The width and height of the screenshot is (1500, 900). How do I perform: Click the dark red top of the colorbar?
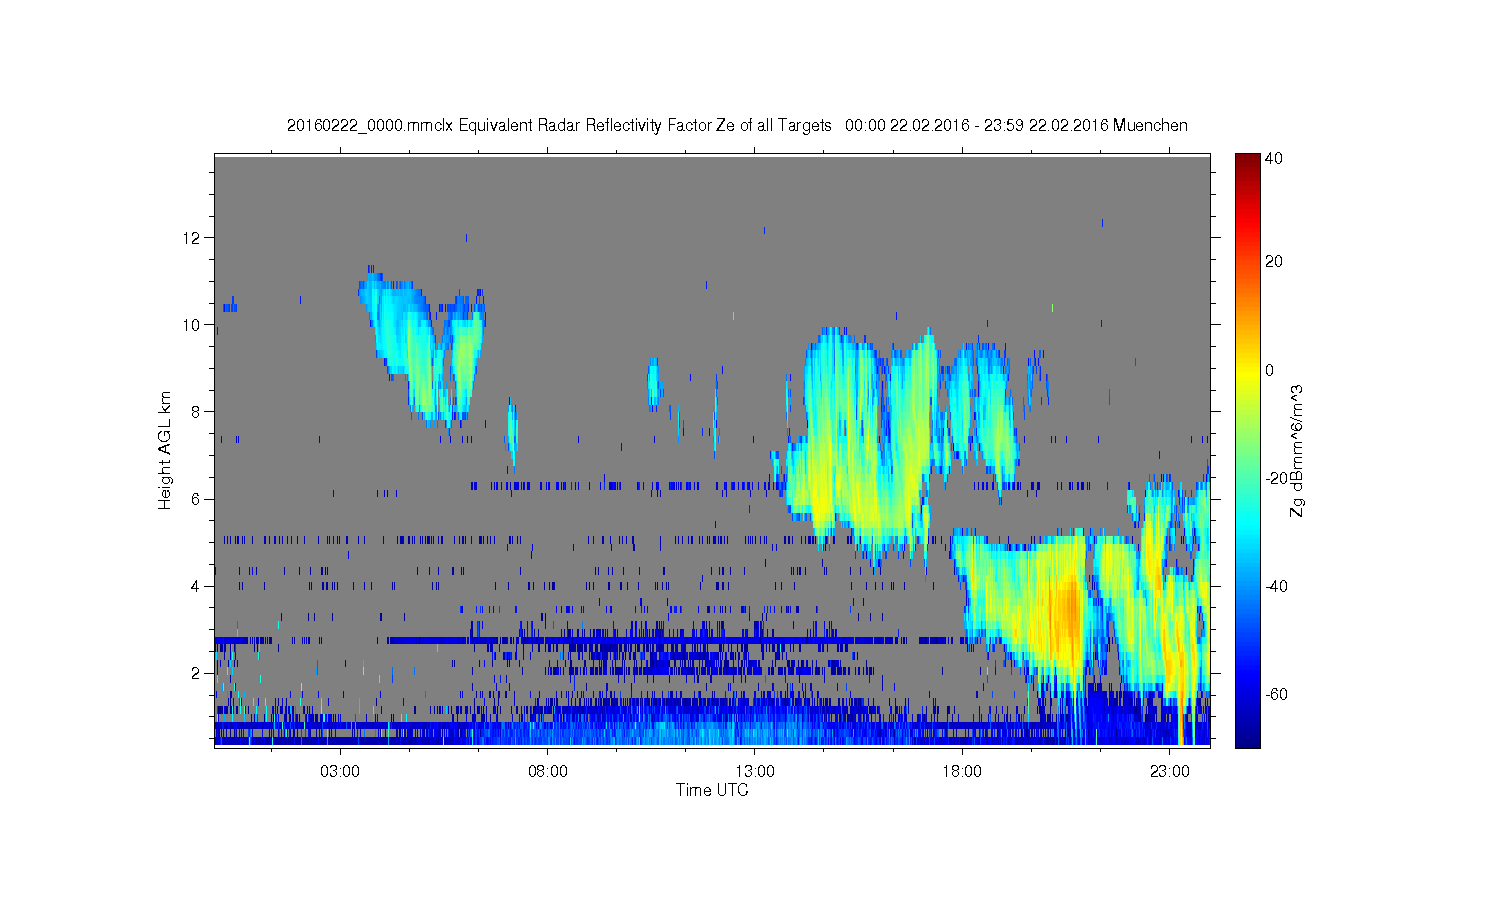(1247, 162)
